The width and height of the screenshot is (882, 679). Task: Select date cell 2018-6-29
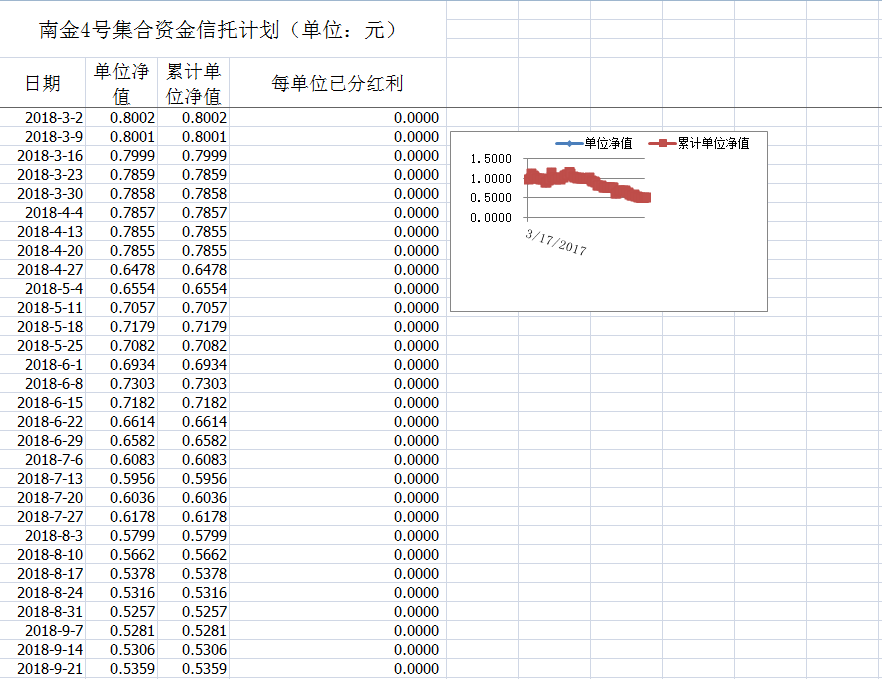[43, 441]
